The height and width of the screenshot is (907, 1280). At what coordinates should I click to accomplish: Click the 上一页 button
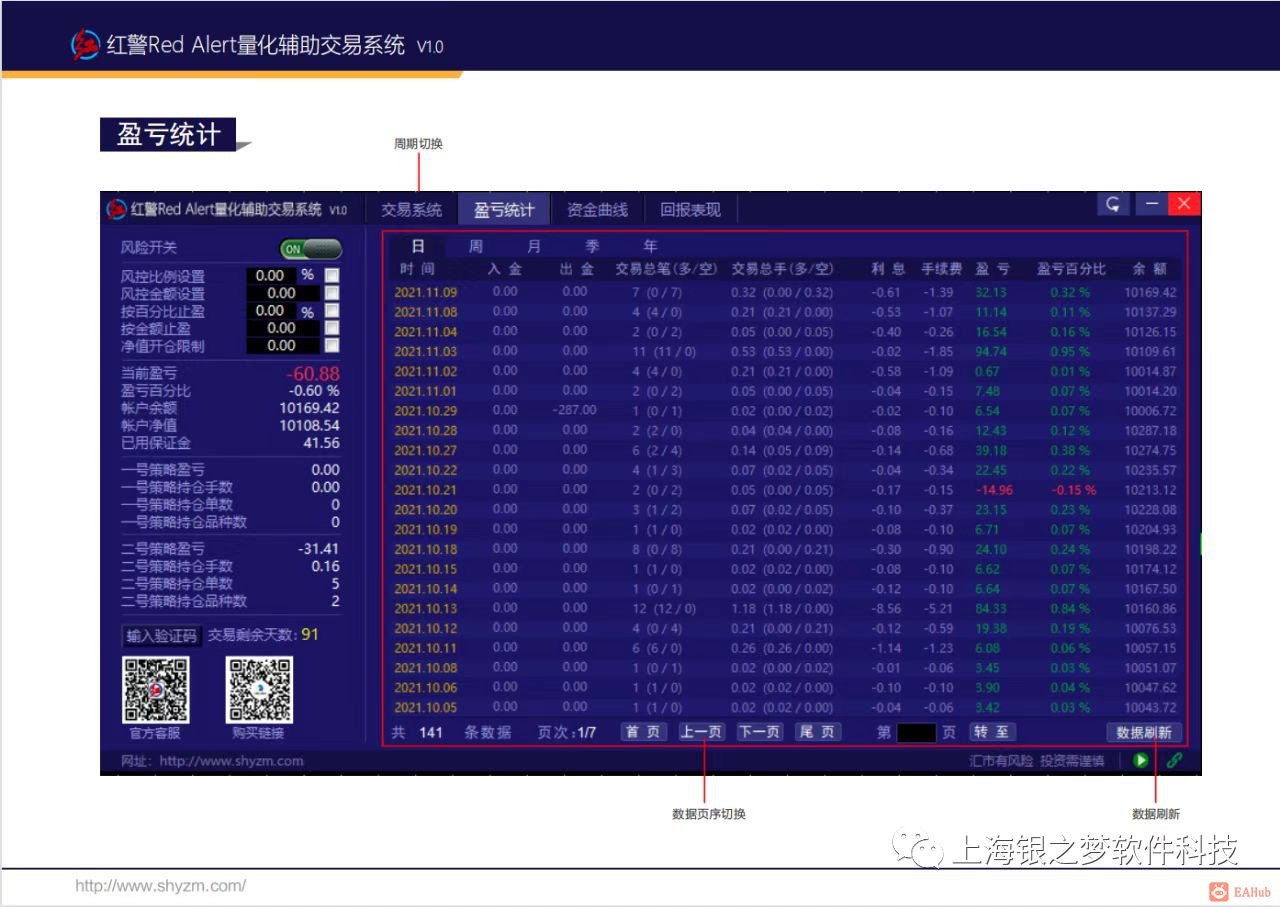pyautogui.click(x=702, y=732)
